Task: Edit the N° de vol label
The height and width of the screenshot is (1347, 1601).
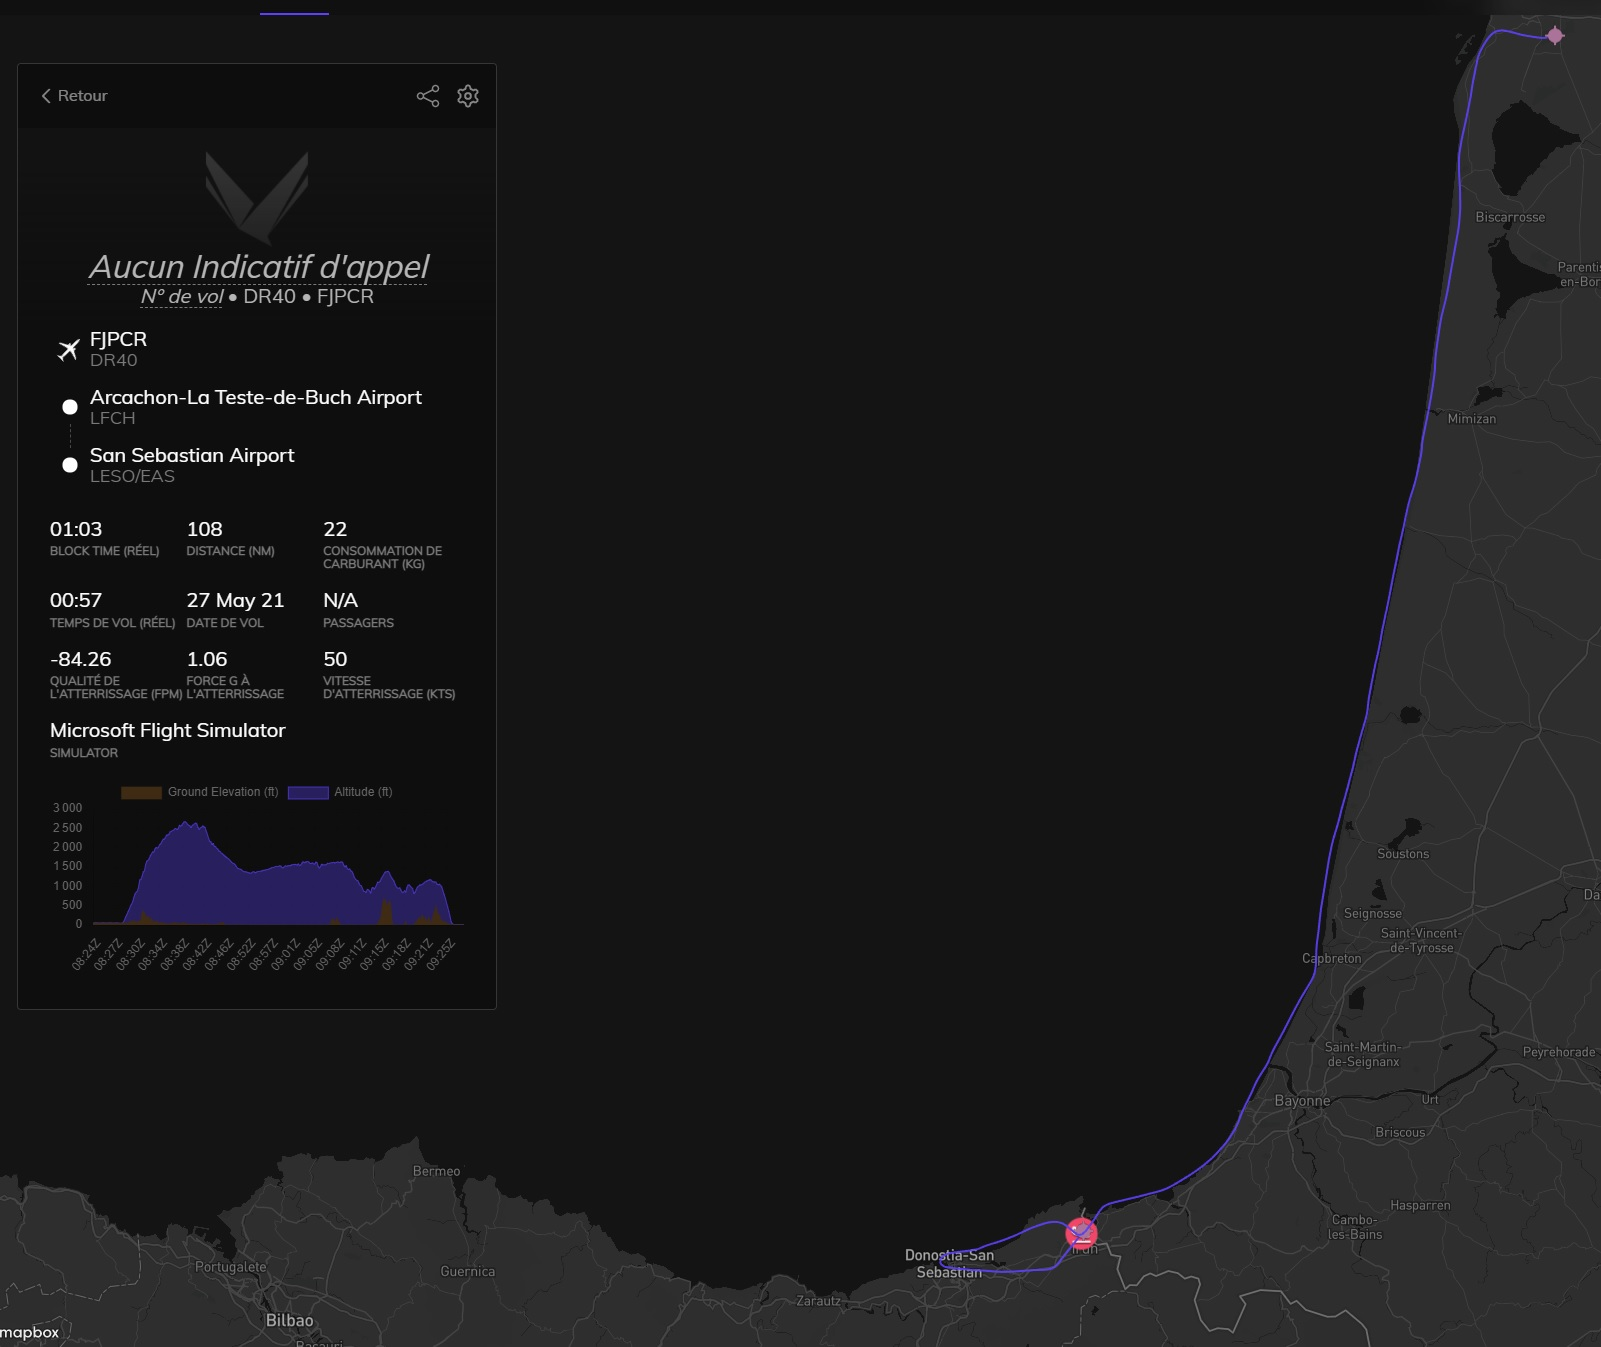Action: point(182,296)
